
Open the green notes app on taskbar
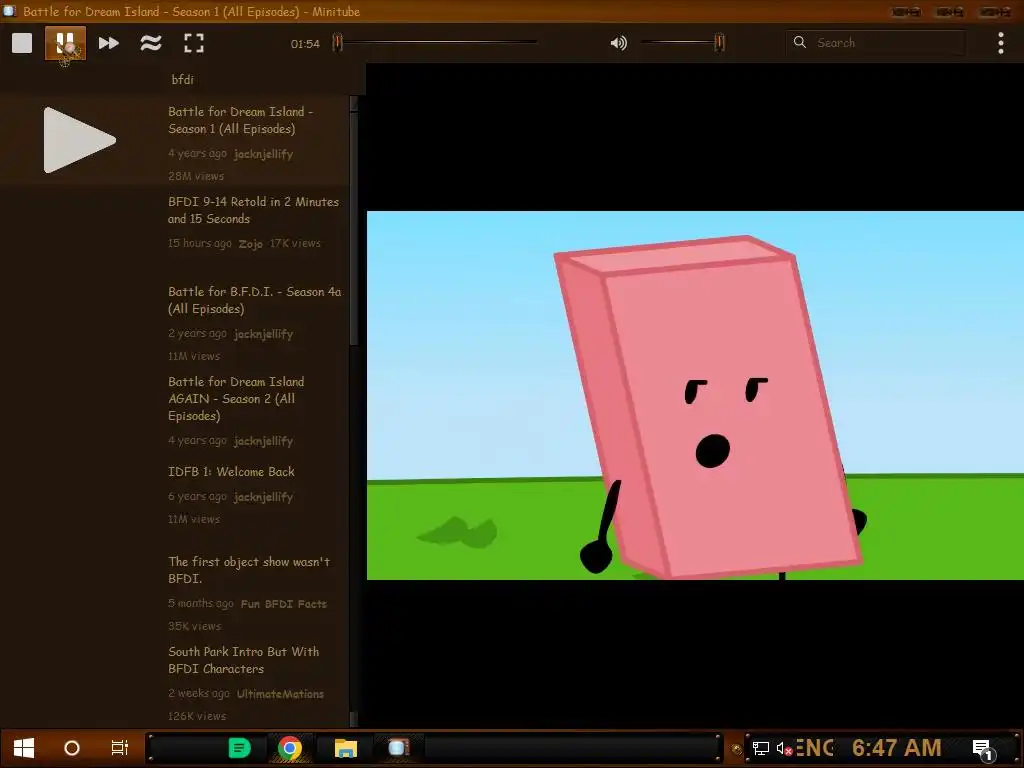coord(240,748)
